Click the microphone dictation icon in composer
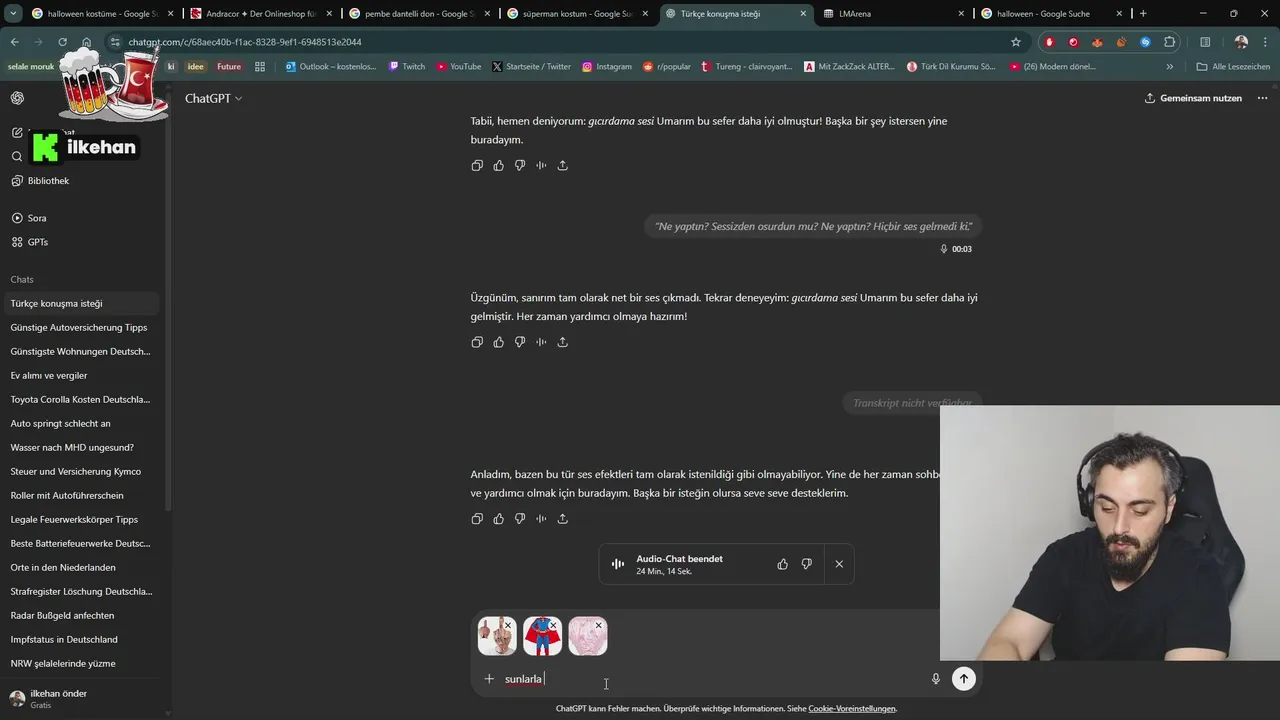Image resolution: width=1280 pixels, height=720 pixels. 936,678
